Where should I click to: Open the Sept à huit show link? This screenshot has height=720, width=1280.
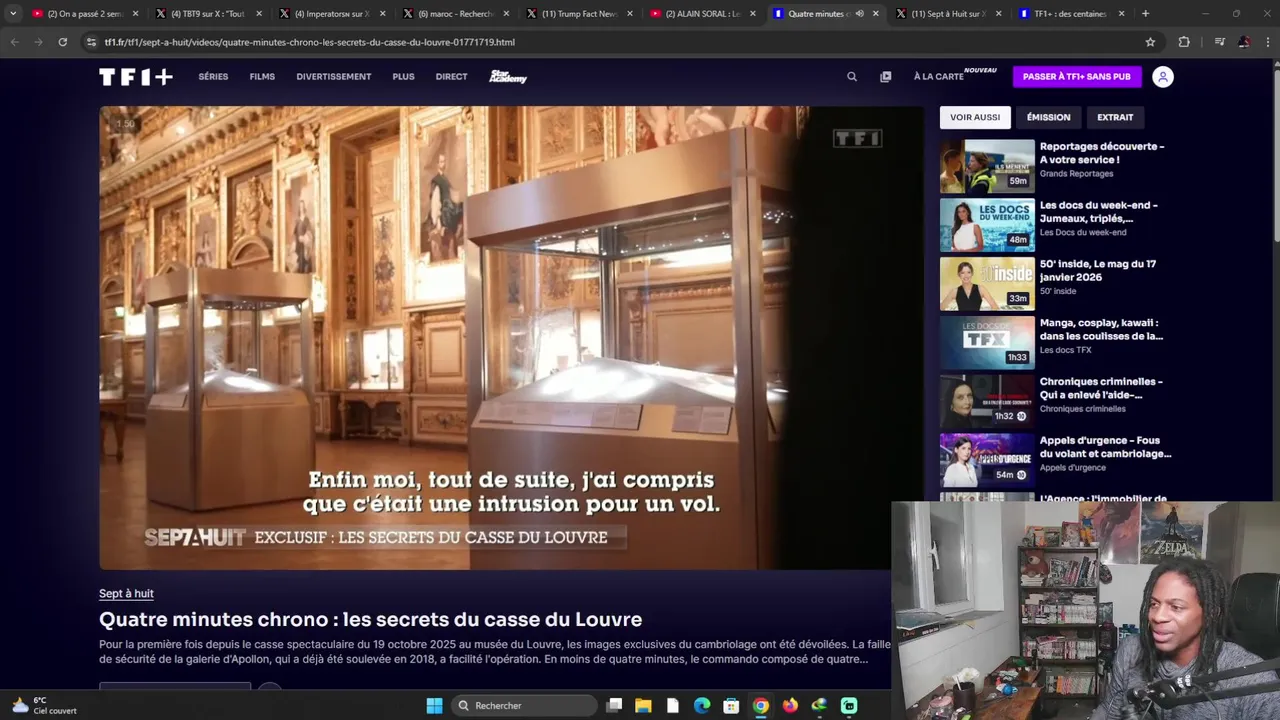pyautogui.click(x=126, y=594)
